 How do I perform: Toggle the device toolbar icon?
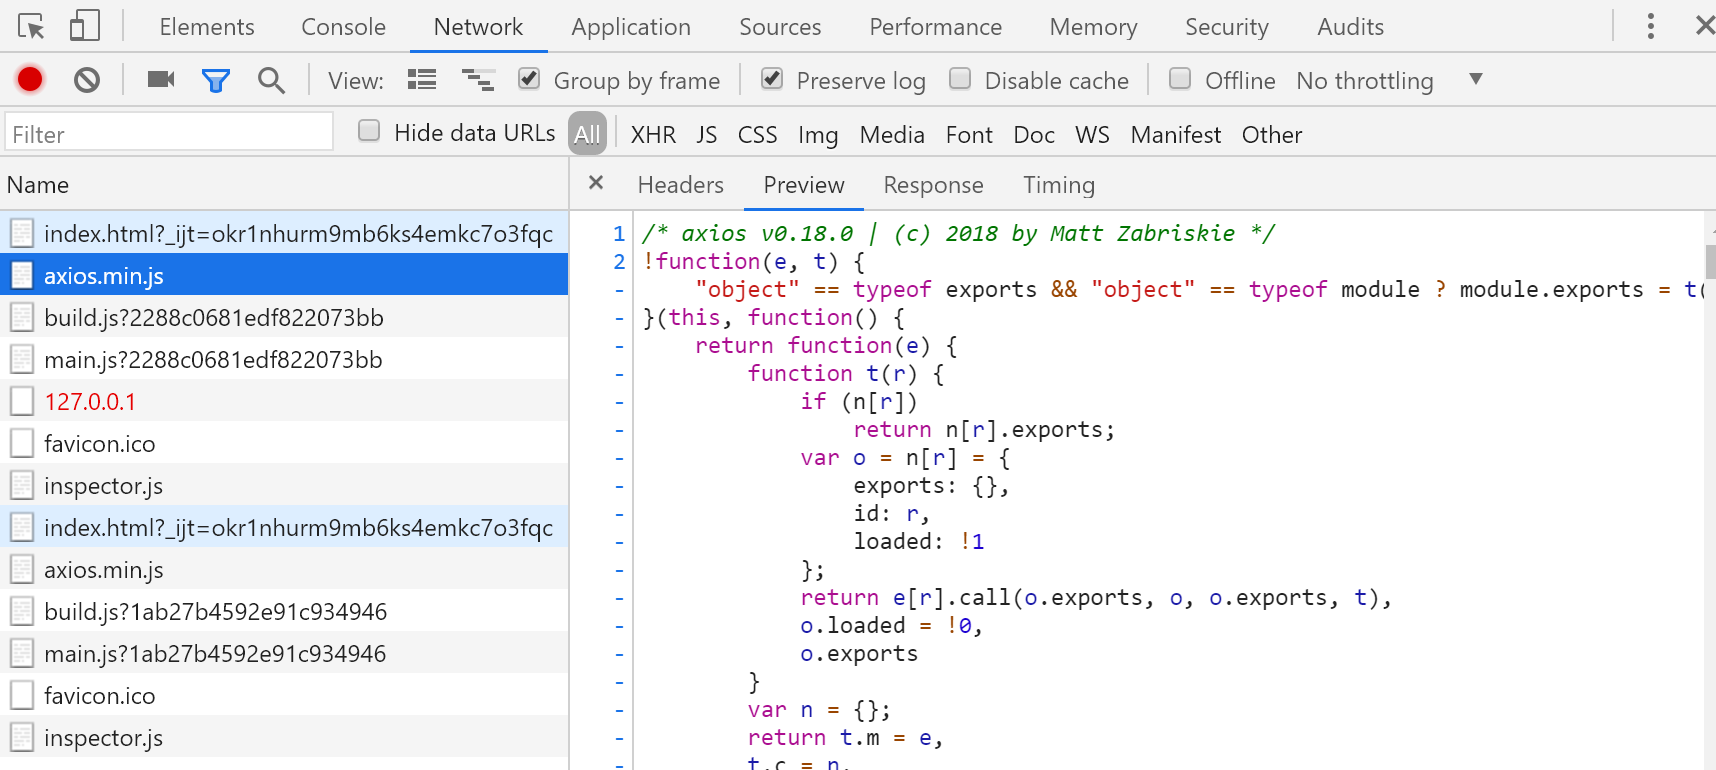click(x=85, y=27)
